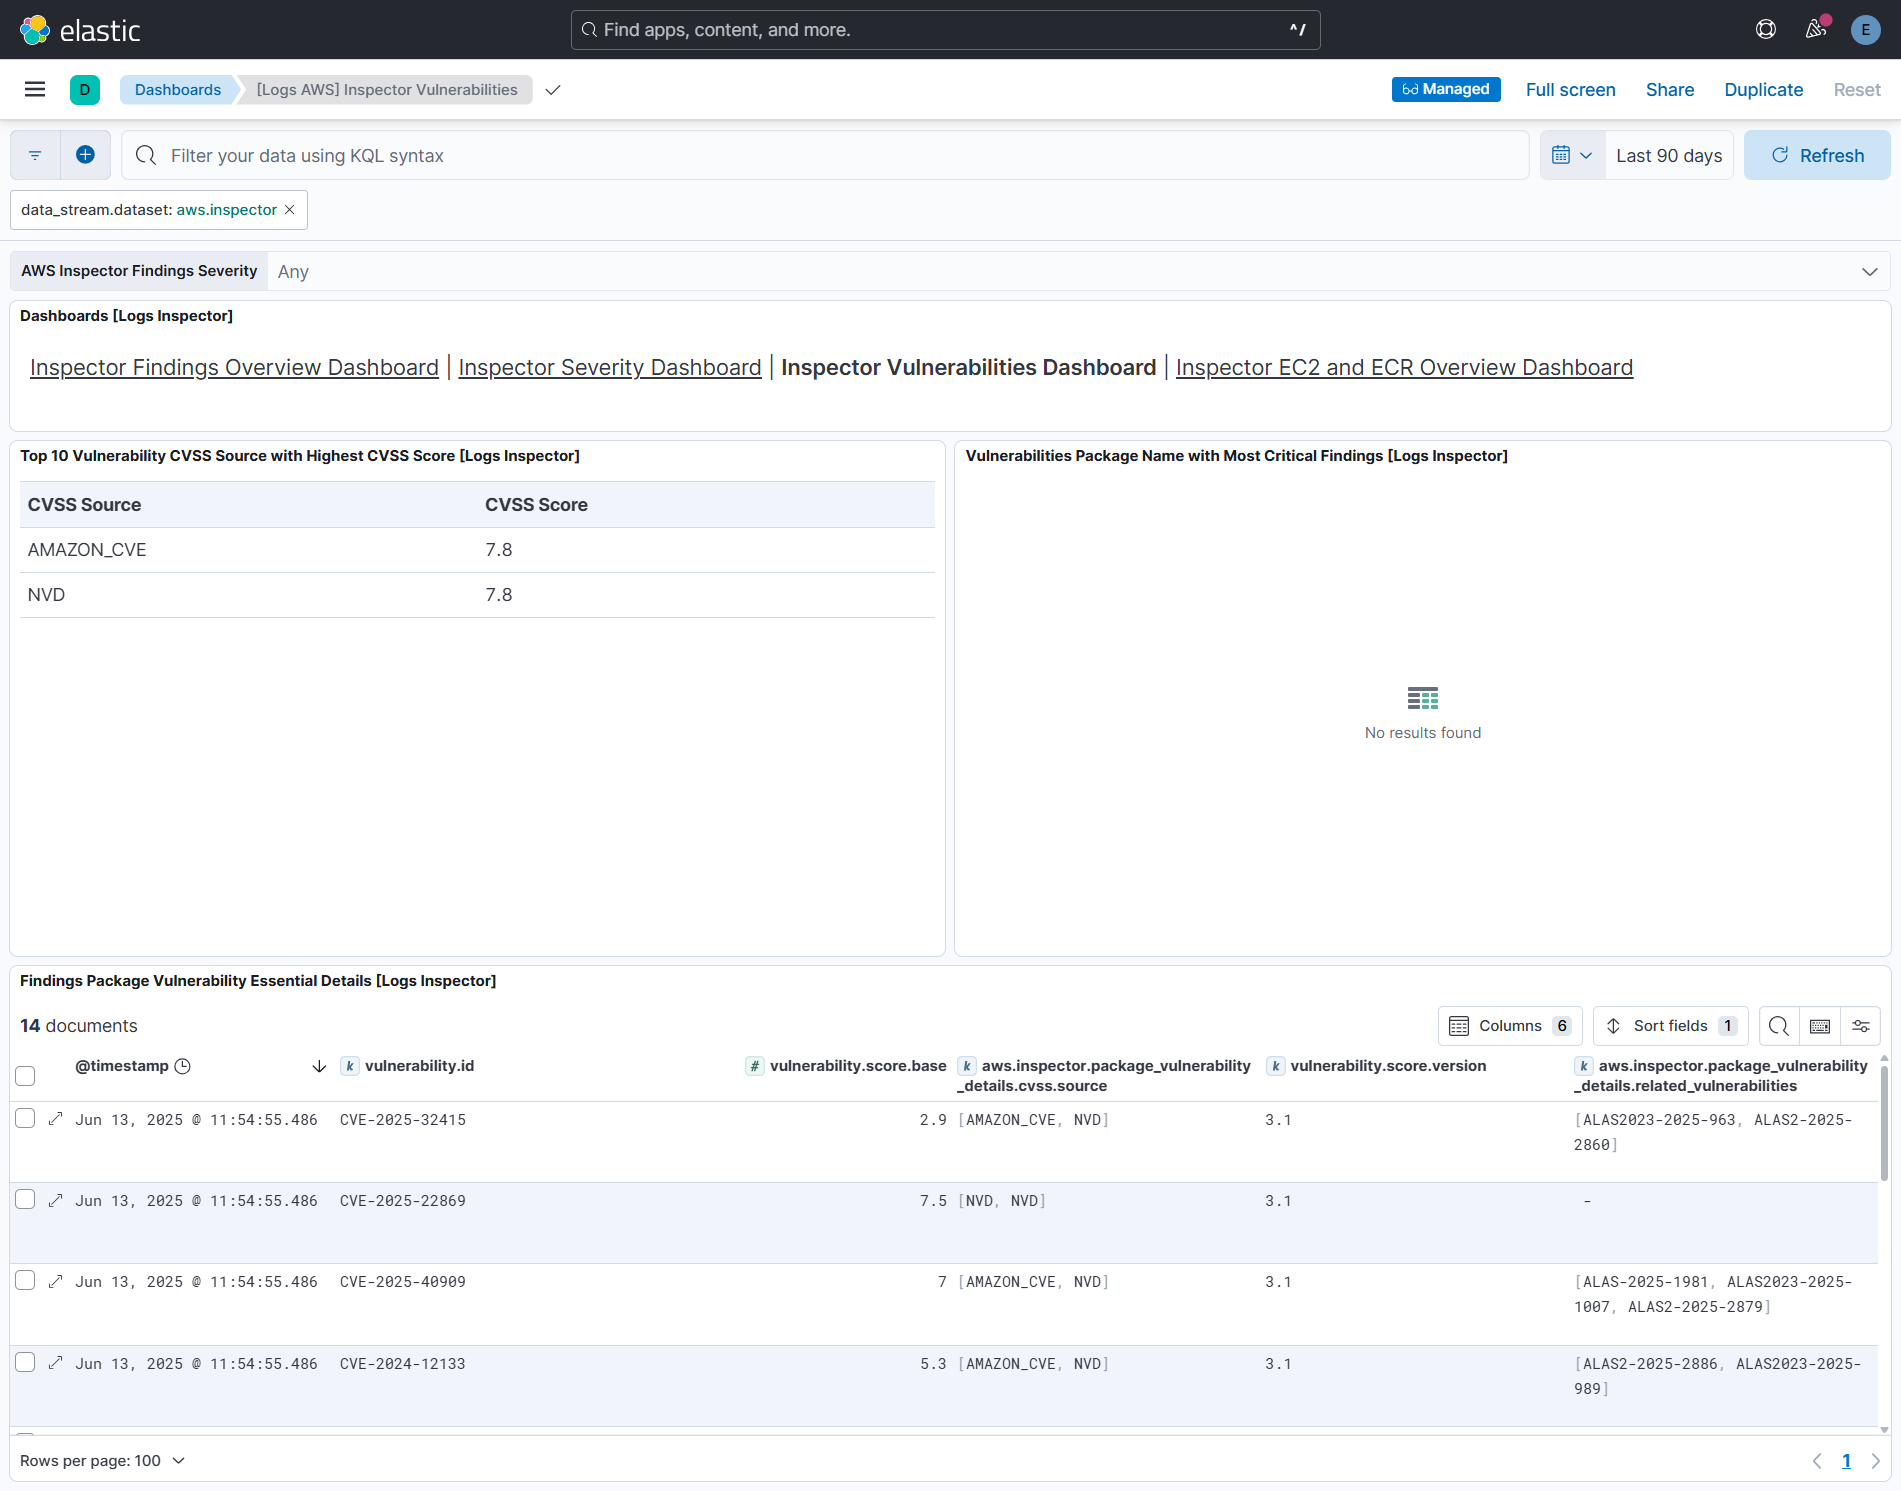Open the filter options icon left of the plus
This screenshot has height=1491, width=1901.
35,155
